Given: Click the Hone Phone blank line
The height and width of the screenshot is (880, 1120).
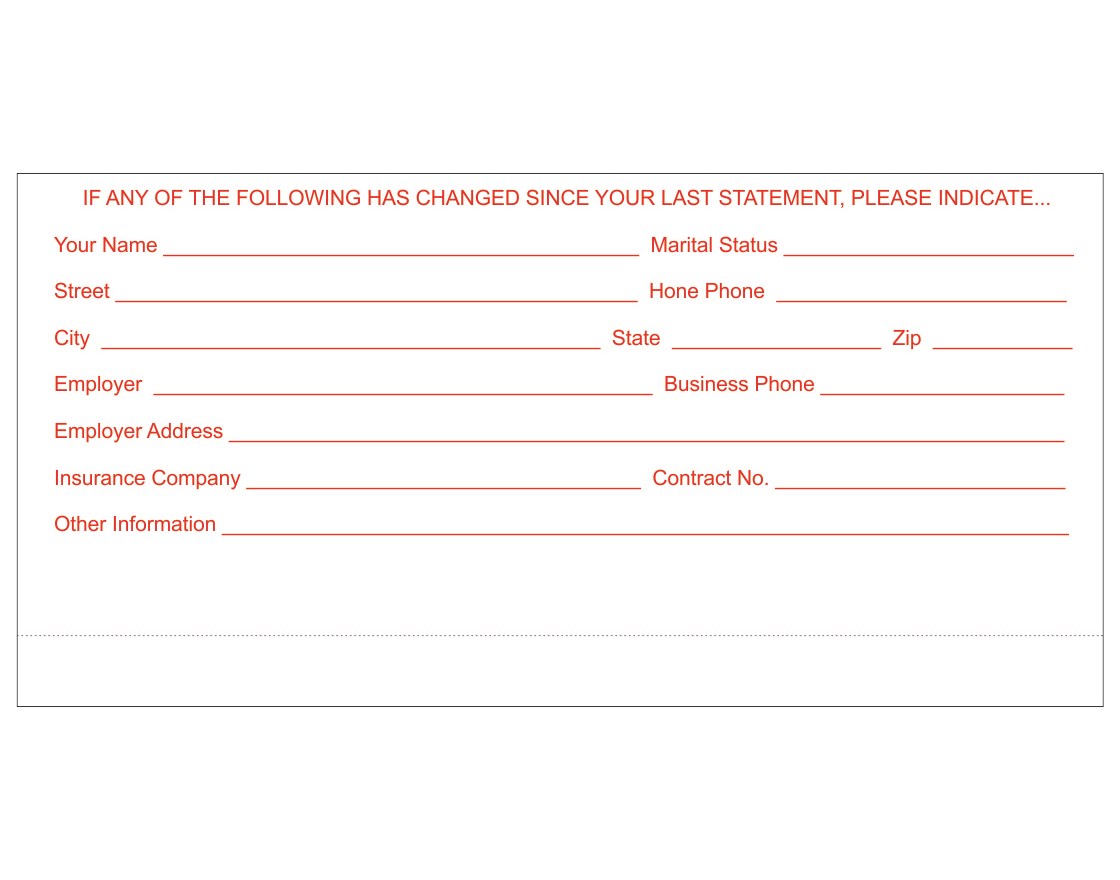Looking at the screenshot, I should [921, 301].
